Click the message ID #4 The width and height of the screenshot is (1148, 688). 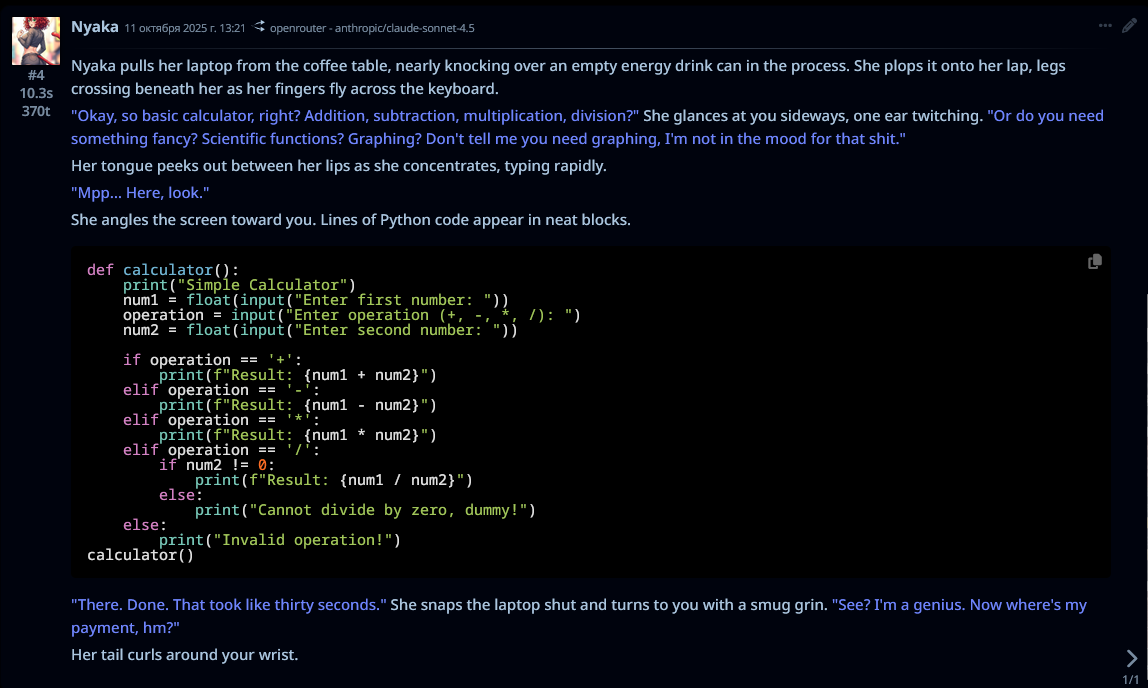coord(36,75)
